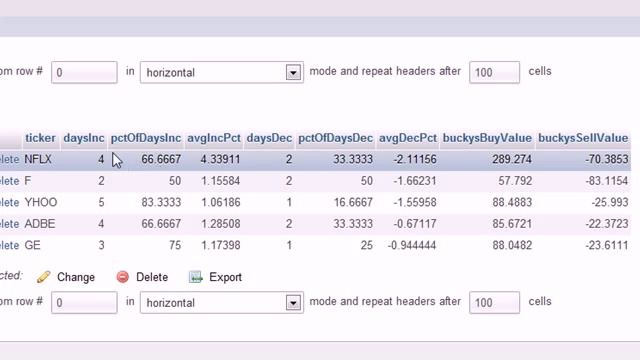The height and width of the screenshot is (360, 640).
Task: Click Delete link in the ADBE row
Action: pos(9,224)
